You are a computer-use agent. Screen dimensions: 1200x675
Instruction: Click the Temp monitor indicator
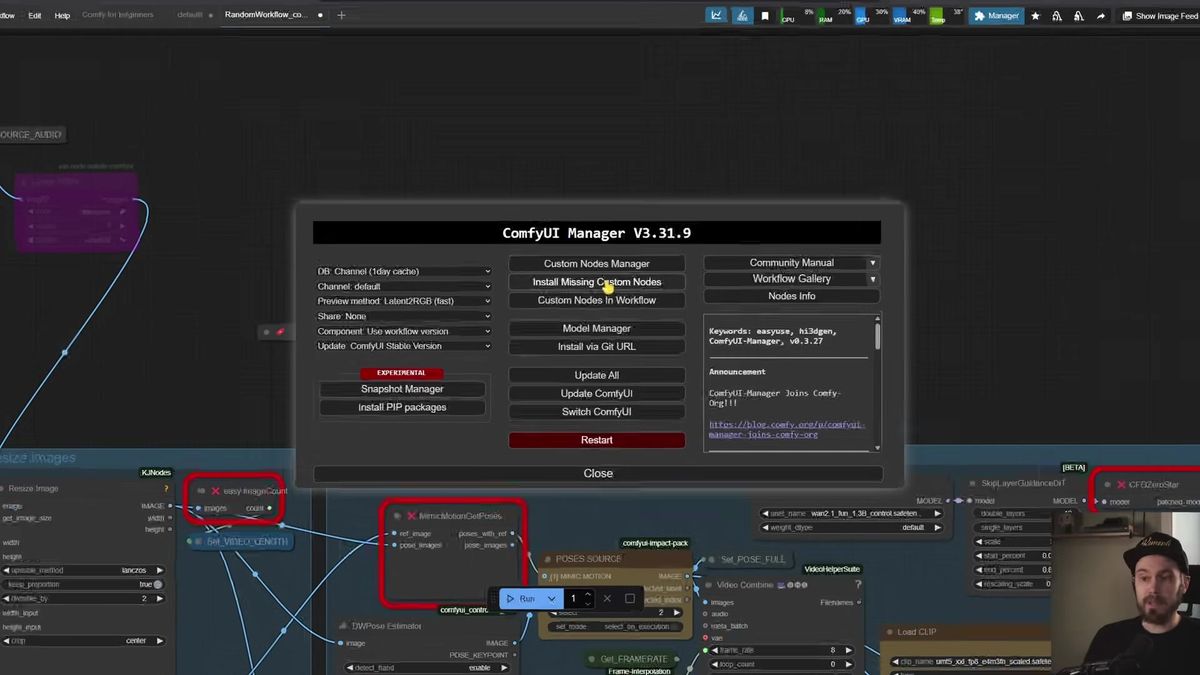946,16
